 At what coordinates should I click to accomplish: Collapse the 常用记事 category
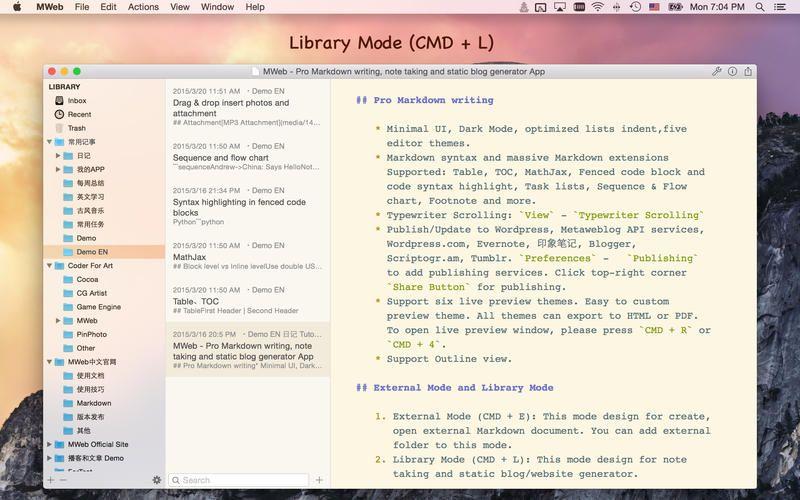point(49,142)
